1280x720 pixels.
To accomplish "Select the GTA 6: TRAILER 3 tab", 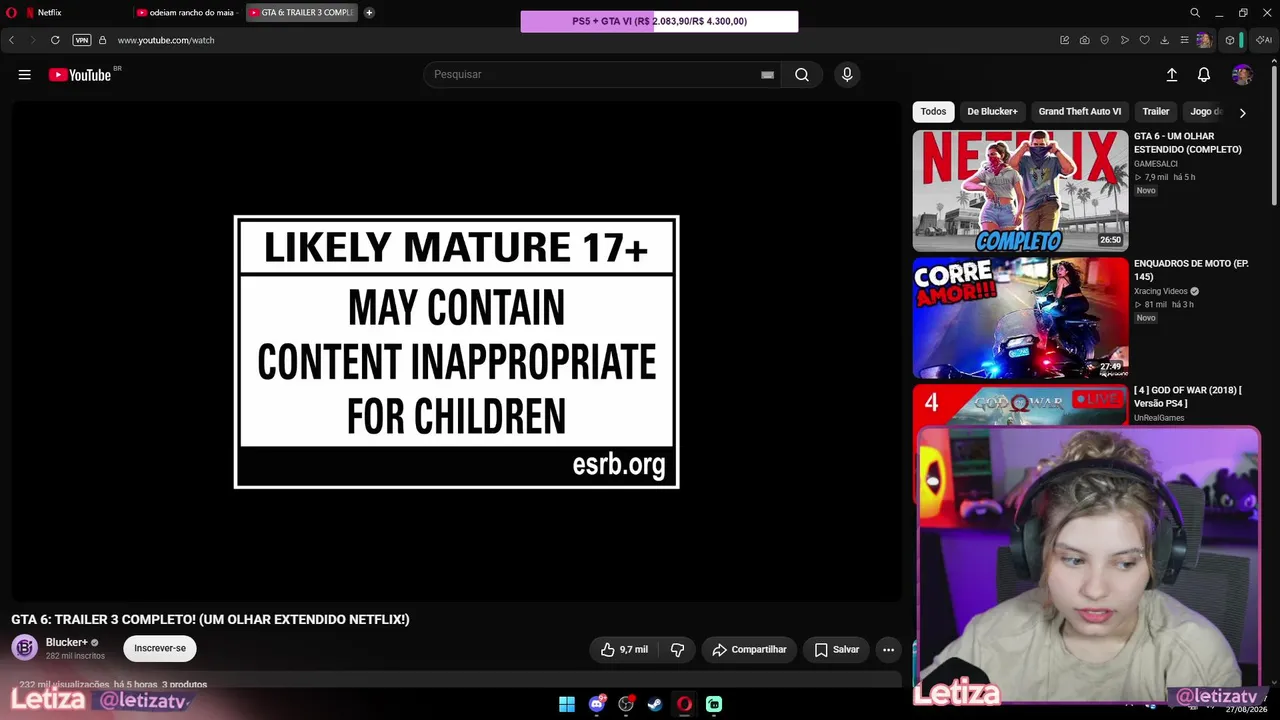I will pos(302,13).
